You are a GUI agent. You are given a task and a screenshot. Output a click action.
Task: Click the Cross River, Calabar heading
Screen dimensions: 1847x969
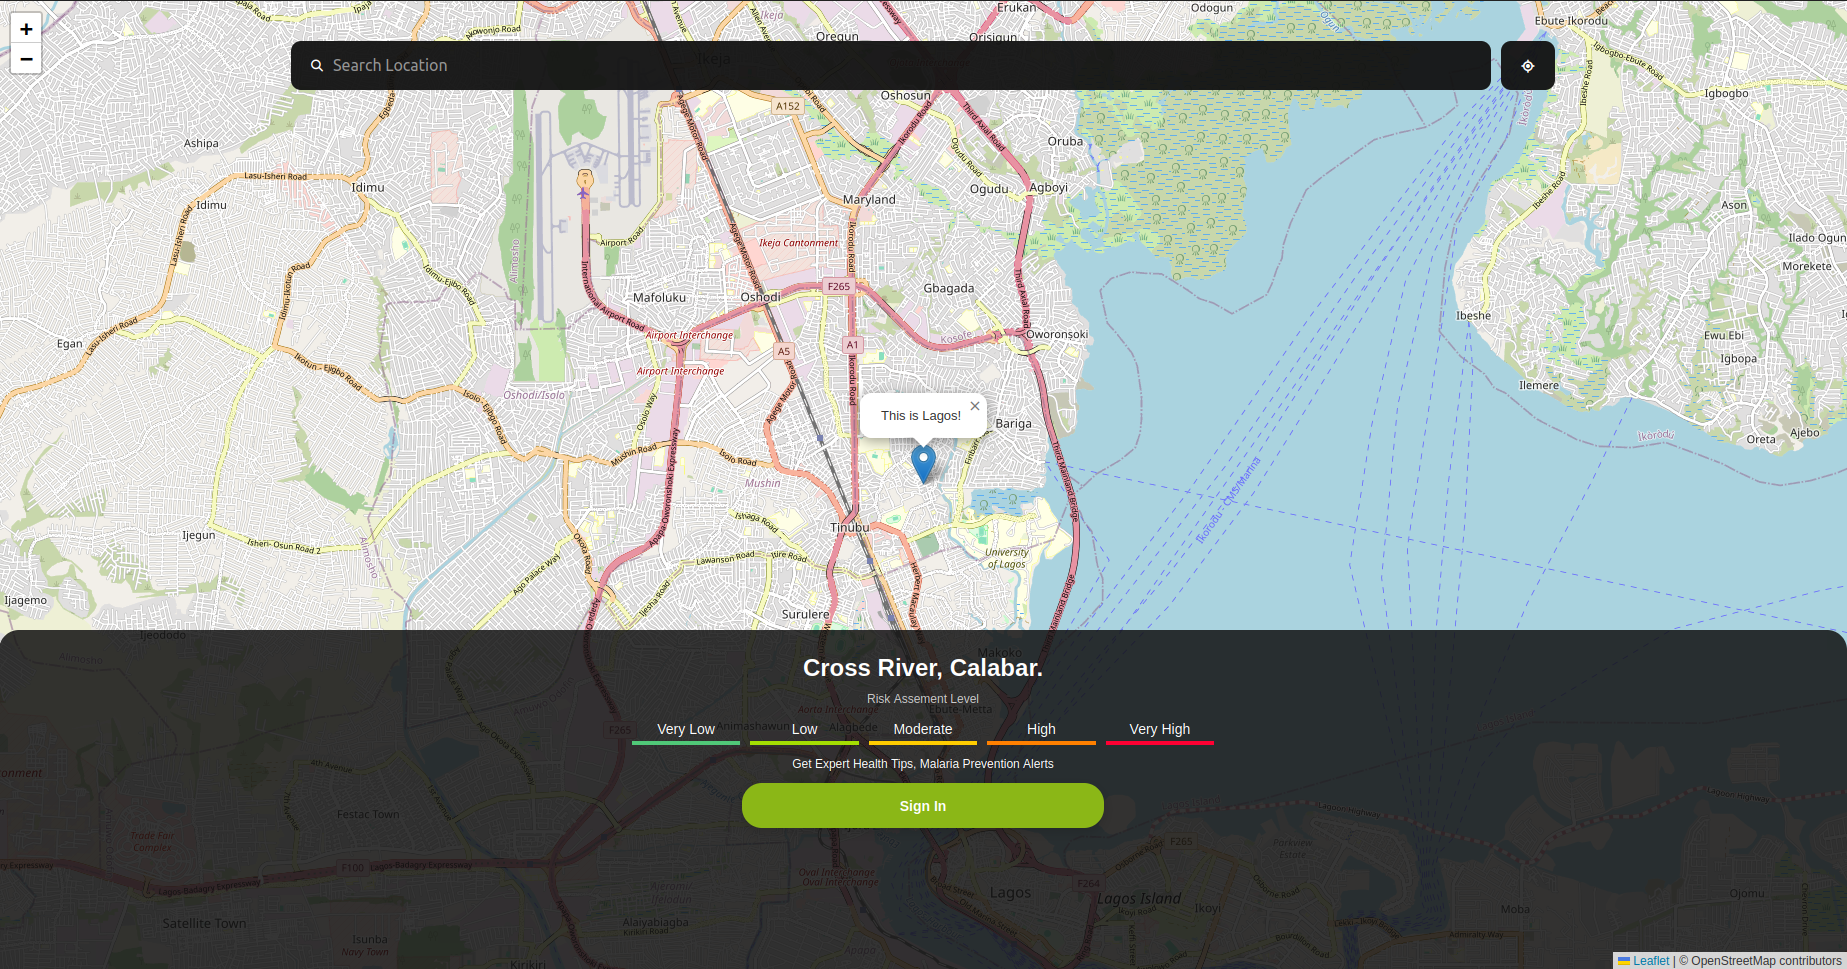coord(922,668)
